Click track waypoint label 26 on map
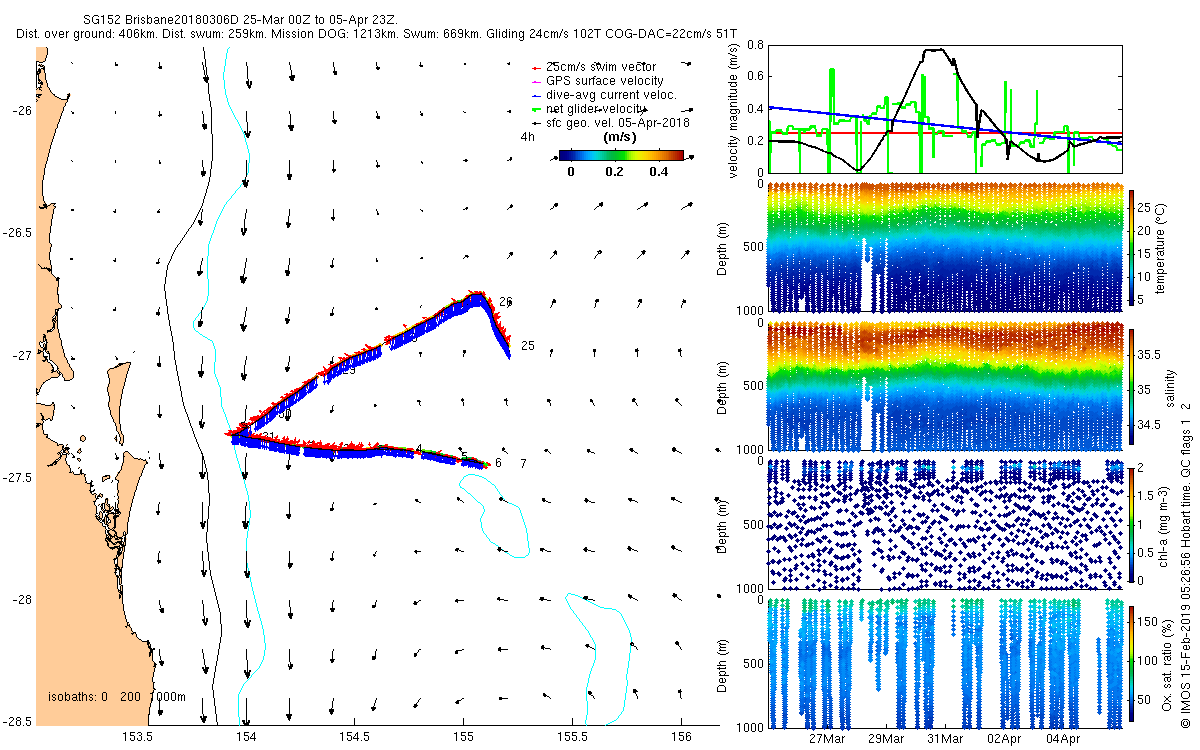 pyautogui.click(x=505, y=301)
